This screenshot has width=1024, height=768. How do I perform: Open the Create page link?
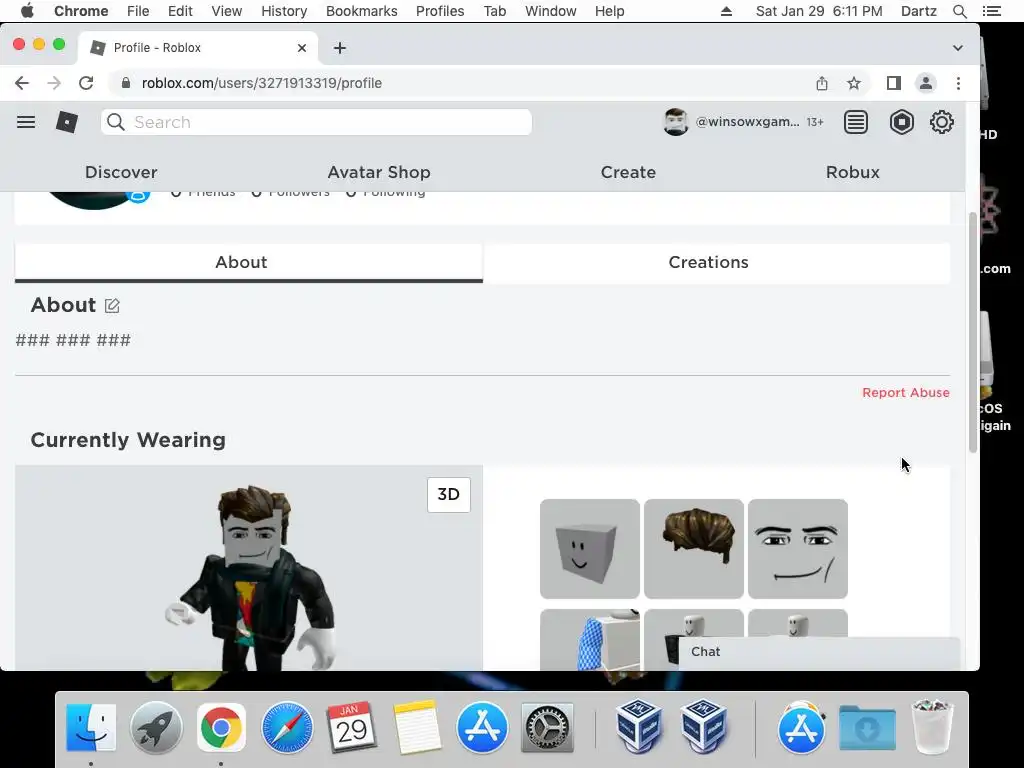628,172
